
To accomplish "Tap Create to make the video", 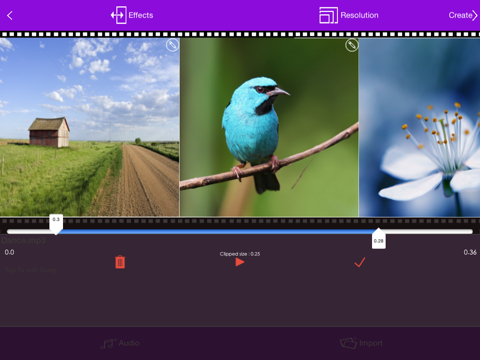I will (x=463, y=15).
